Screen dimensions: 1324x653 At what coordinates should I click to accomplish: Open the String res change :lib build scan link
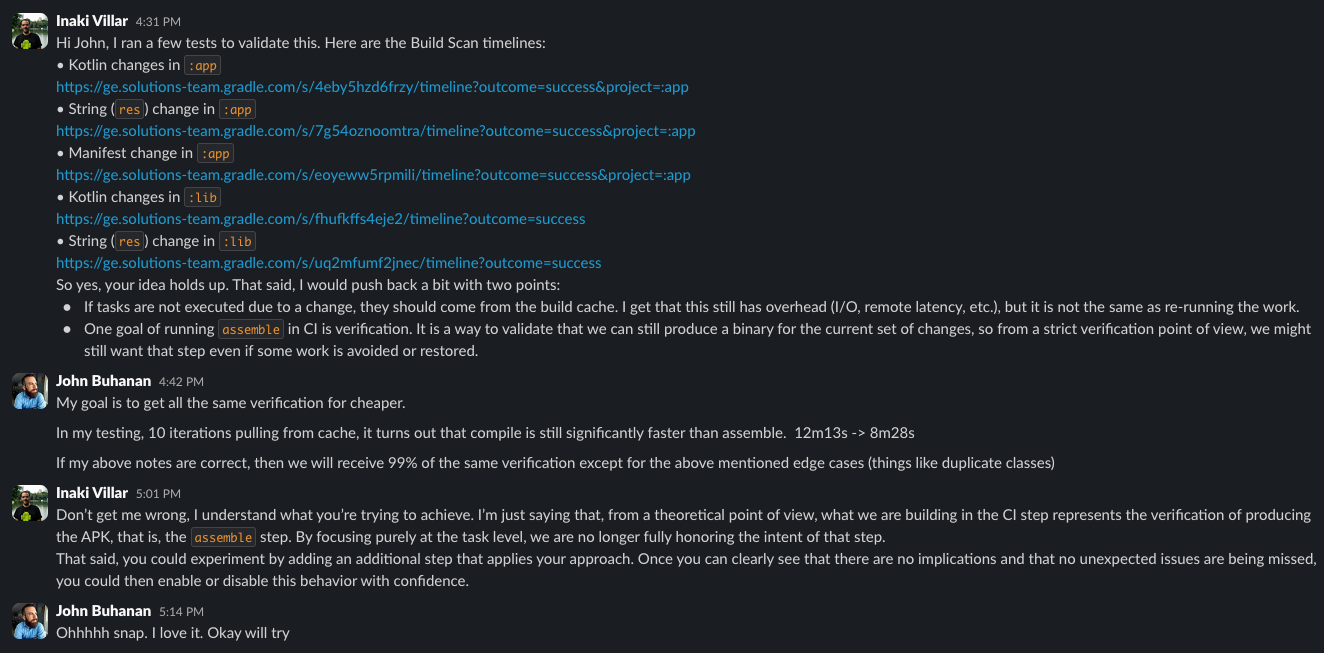point(328,263)
